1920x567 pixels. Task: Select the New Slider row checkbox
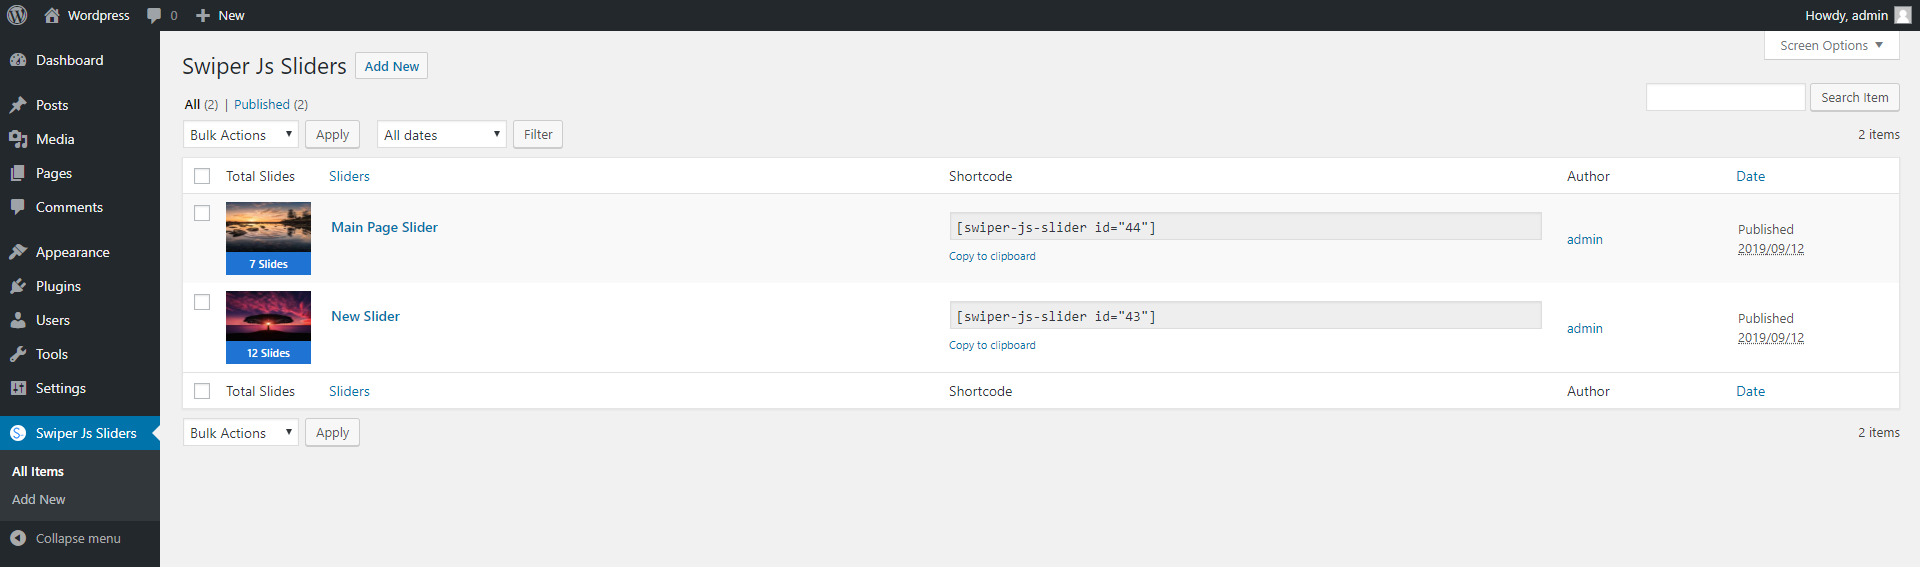tap(202, 302)
